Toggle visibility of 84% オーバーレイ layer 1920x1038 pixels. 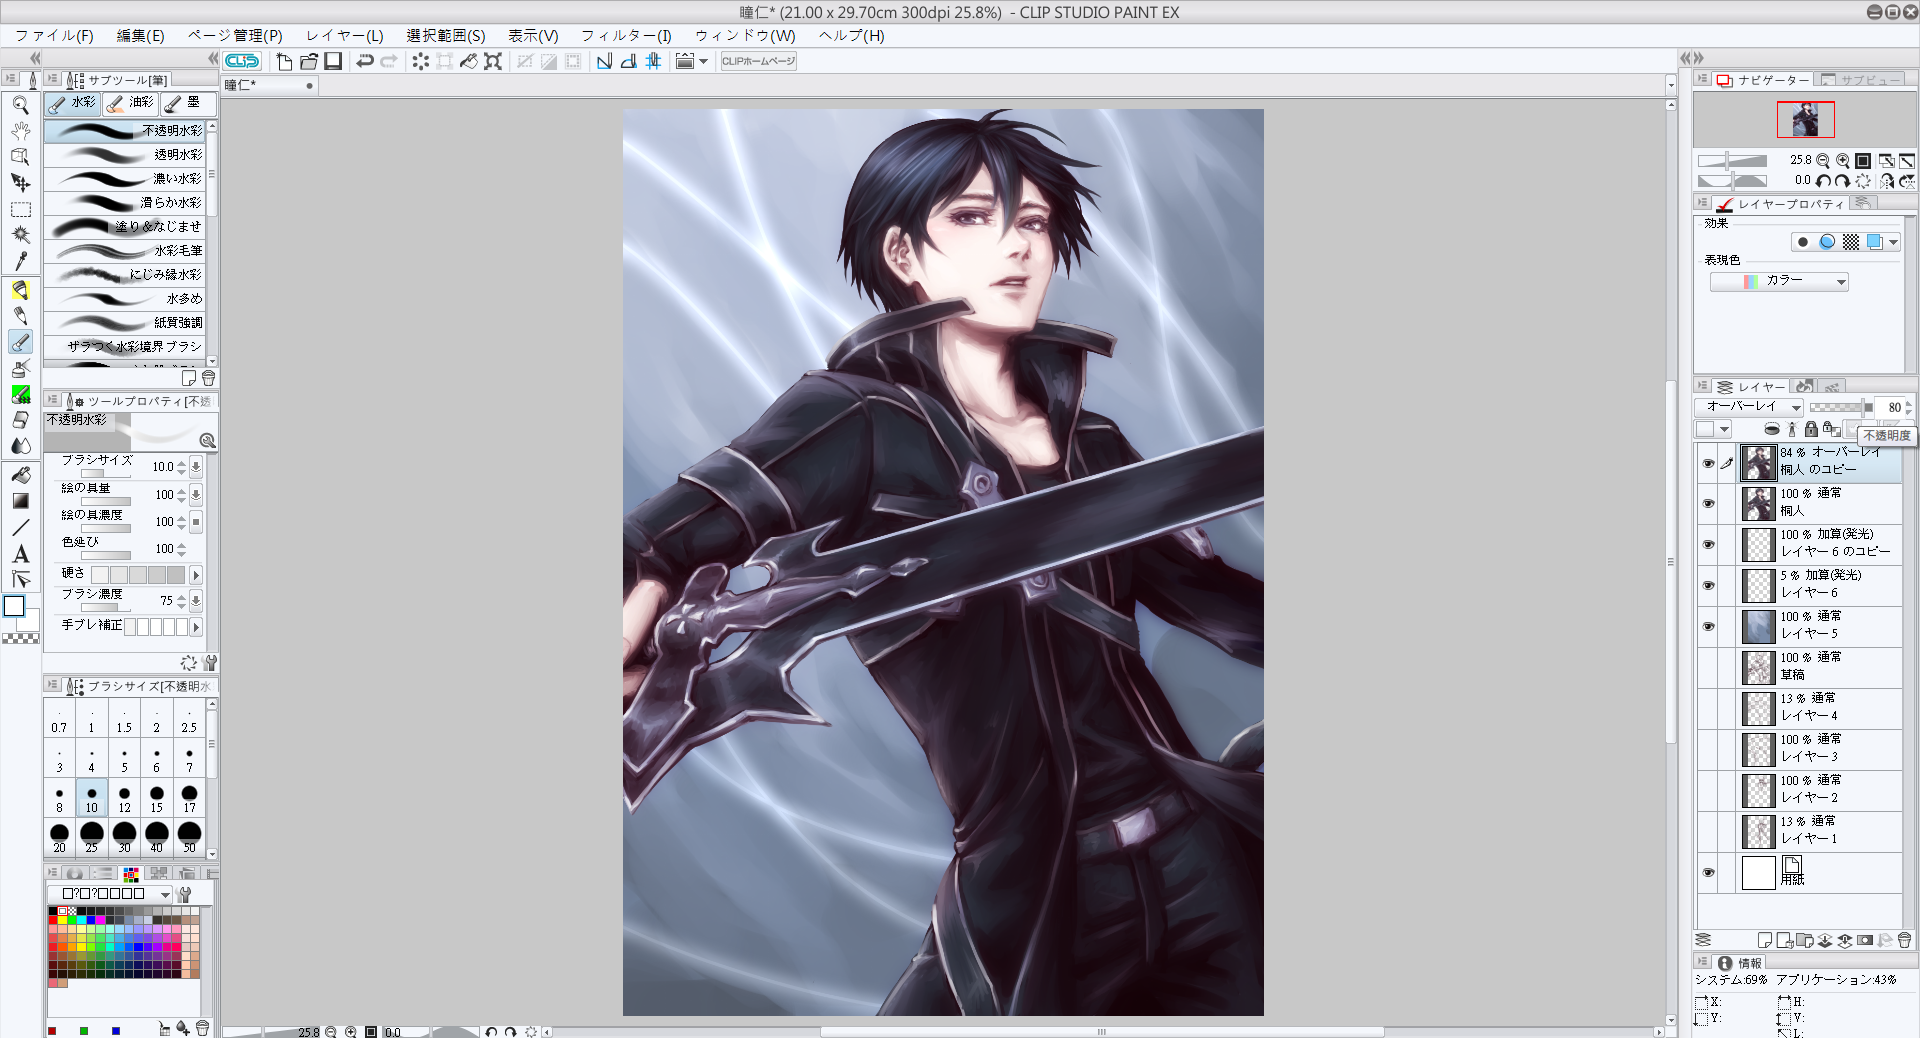coord(1708,463)
